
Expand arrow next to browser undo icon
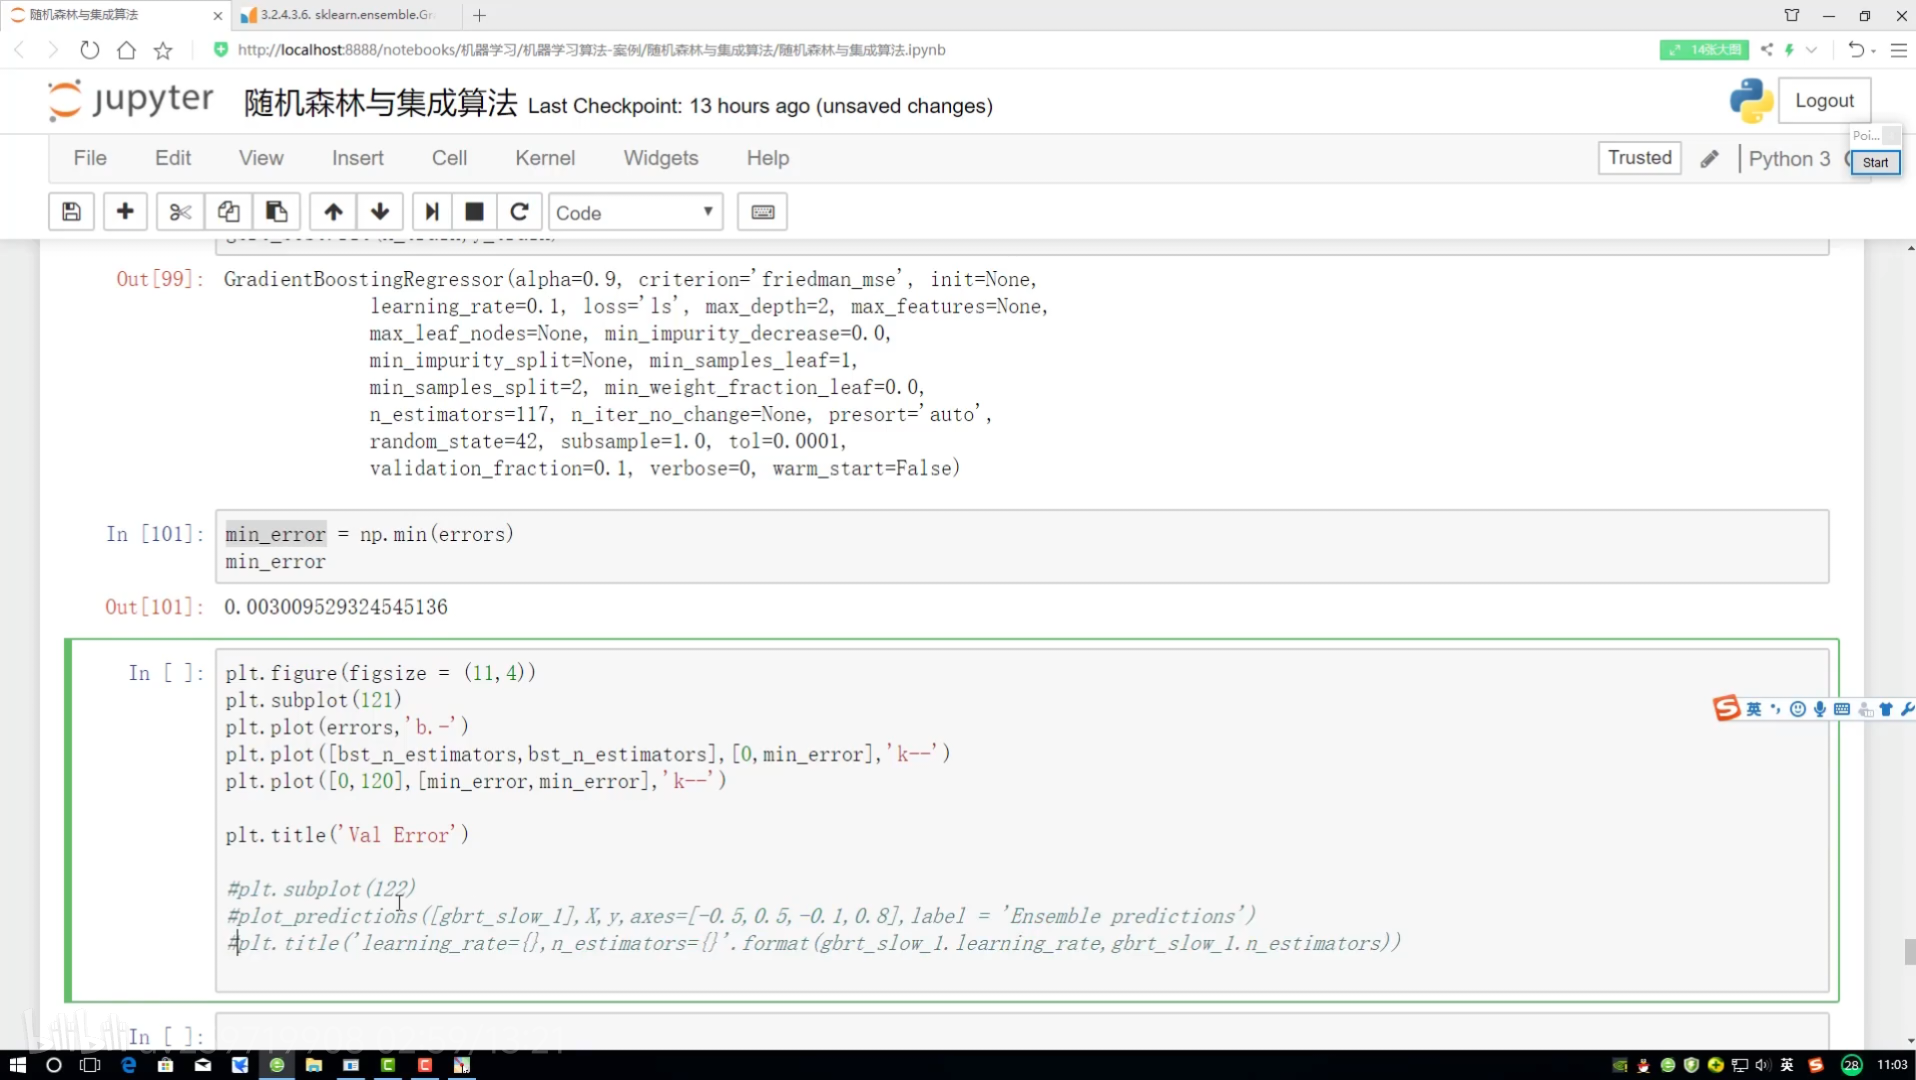click(1873, 50)
